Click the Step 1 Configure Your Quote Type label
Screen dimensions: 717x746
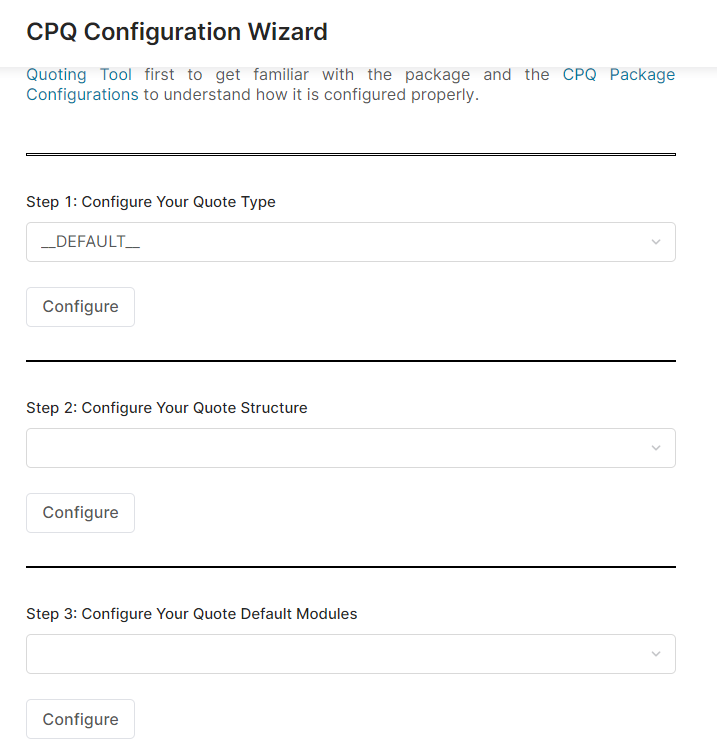tap(151, 202)
